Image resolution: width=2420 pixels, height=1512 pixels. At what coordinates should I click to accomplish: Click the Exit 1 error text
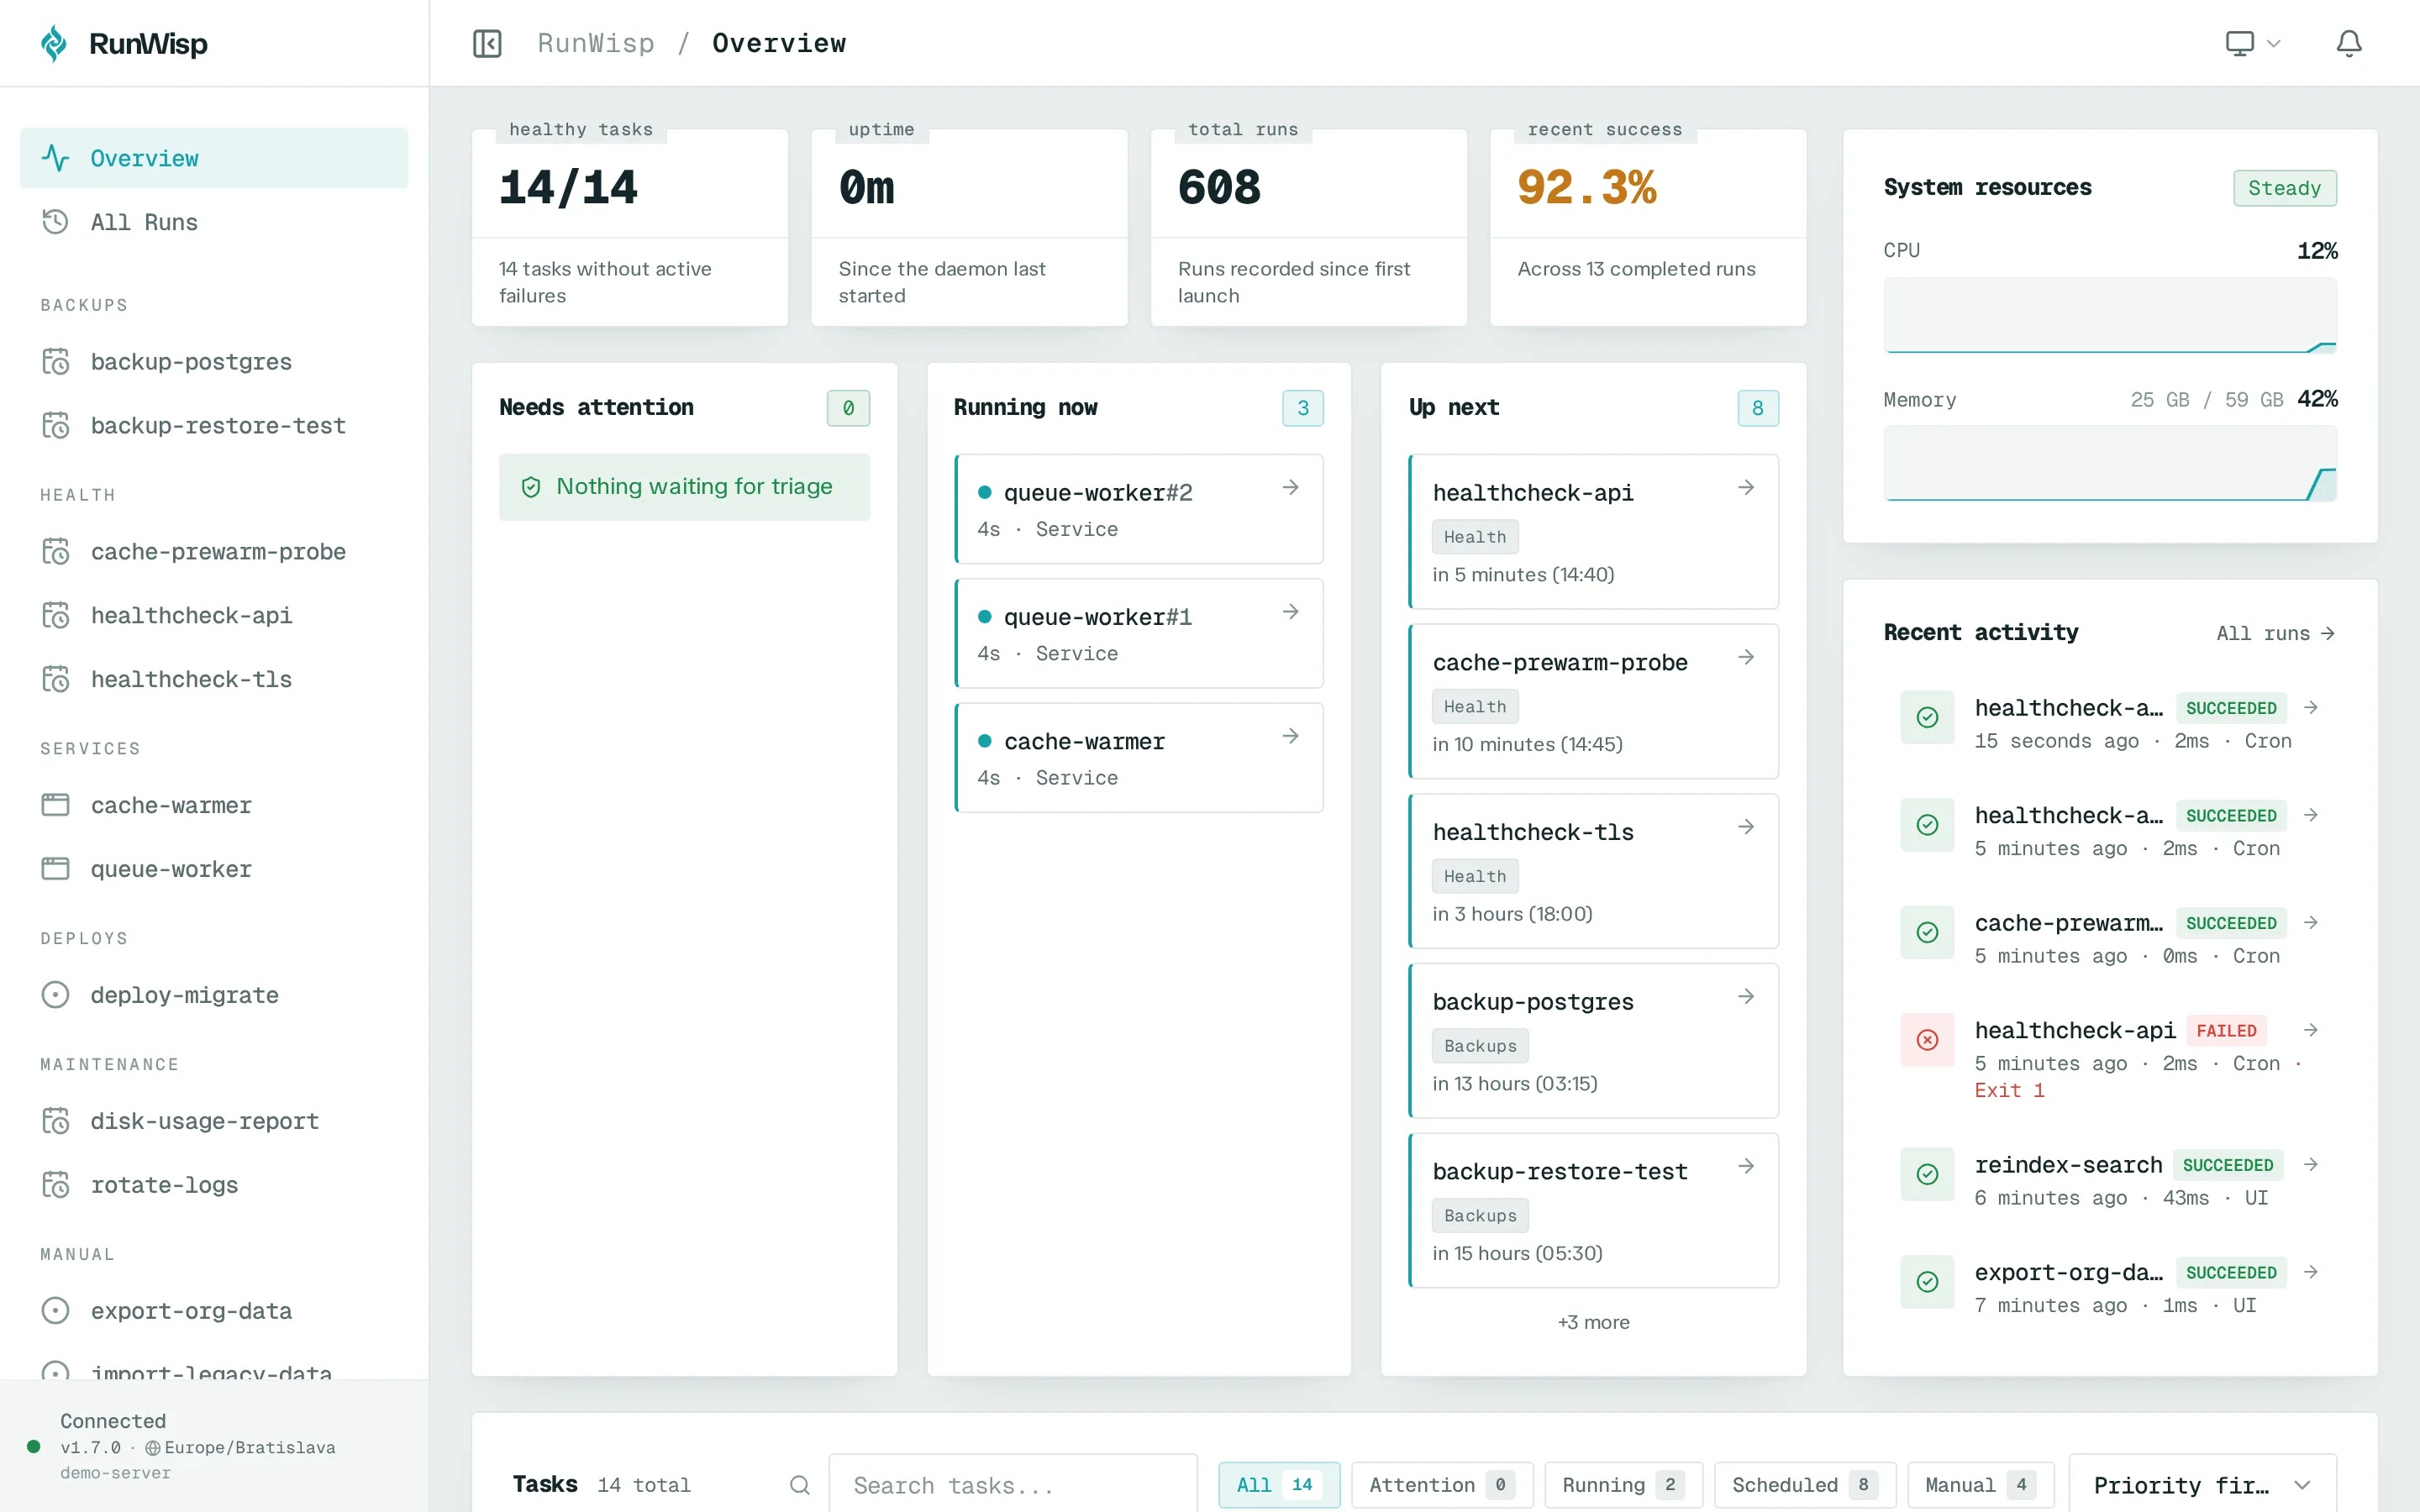2009,1090
